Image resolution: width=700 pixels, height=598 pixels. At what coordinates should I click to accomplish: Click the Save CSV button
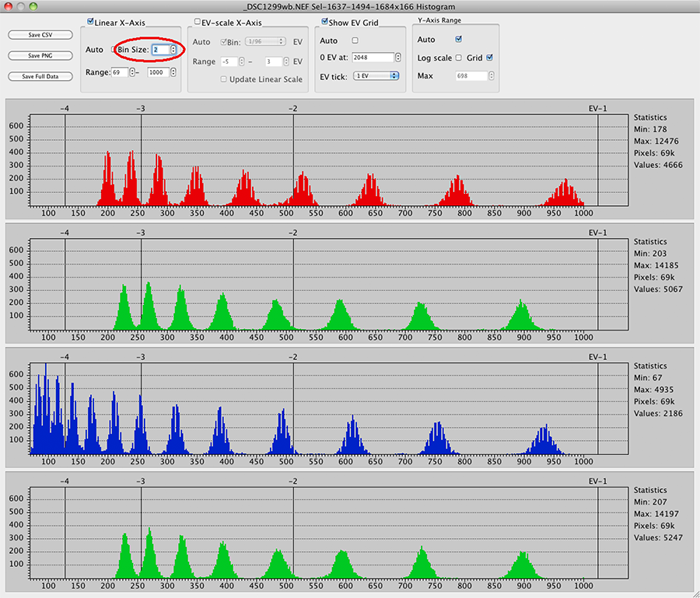[40, 35]
